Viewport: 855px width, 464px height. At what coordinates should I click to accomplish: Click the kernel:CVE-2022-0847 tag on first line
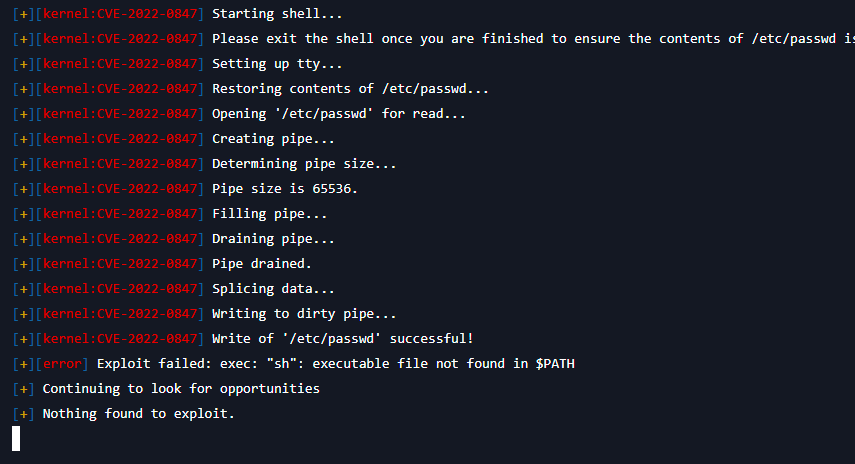pos(120,14)
